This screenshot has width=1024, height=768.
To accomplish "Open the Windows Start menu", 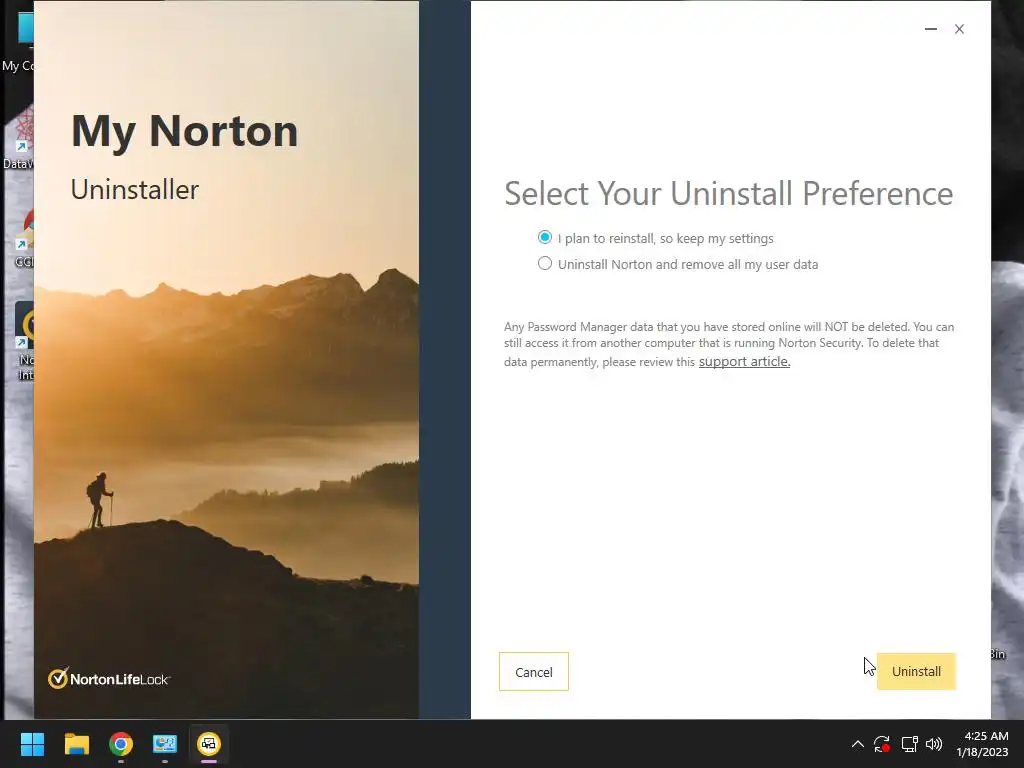I will click(32, 744).
